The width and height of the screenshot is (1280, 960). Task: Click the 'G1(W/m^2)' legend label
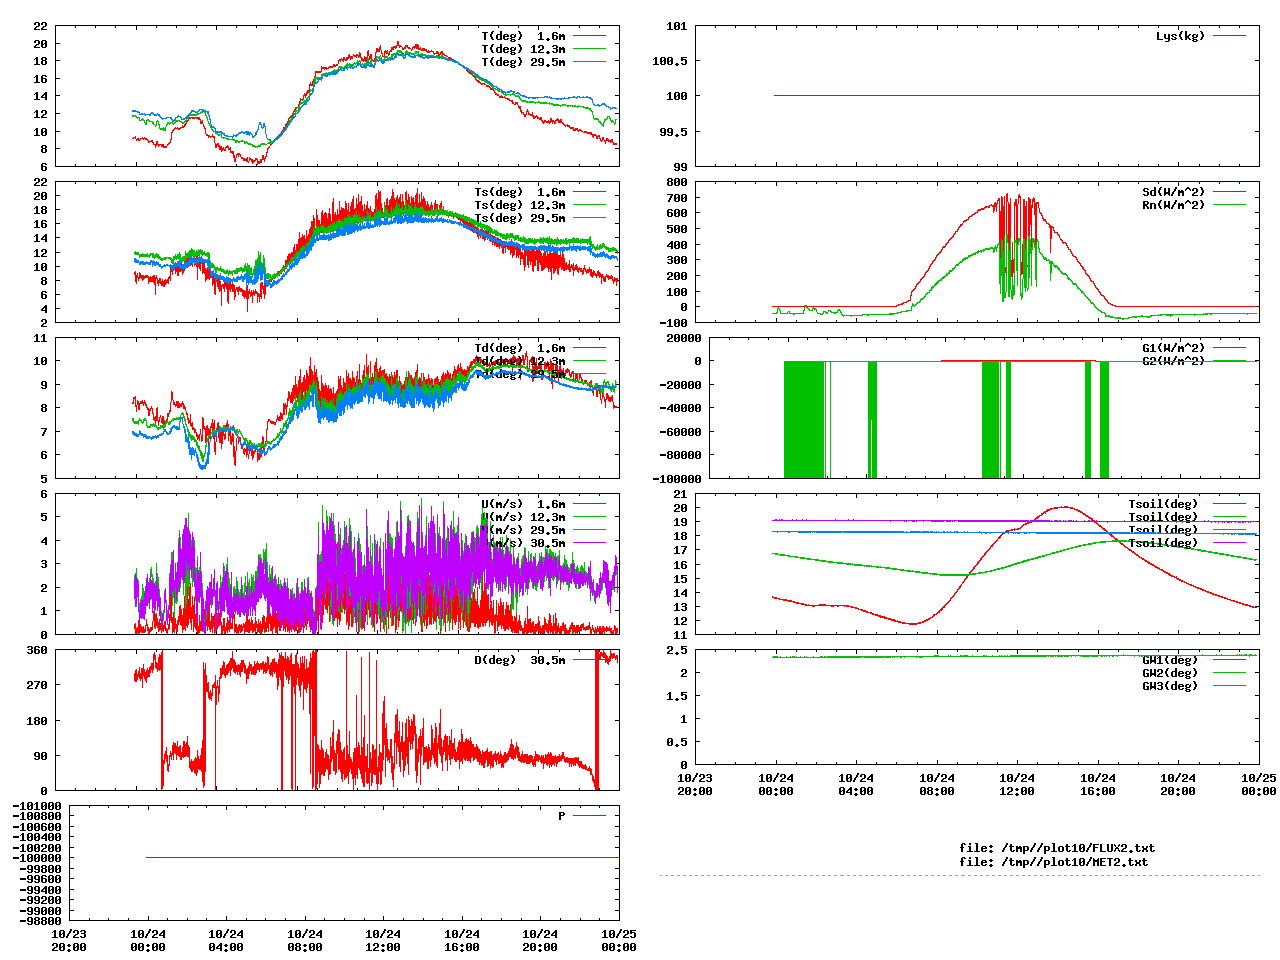[1174, 348]
